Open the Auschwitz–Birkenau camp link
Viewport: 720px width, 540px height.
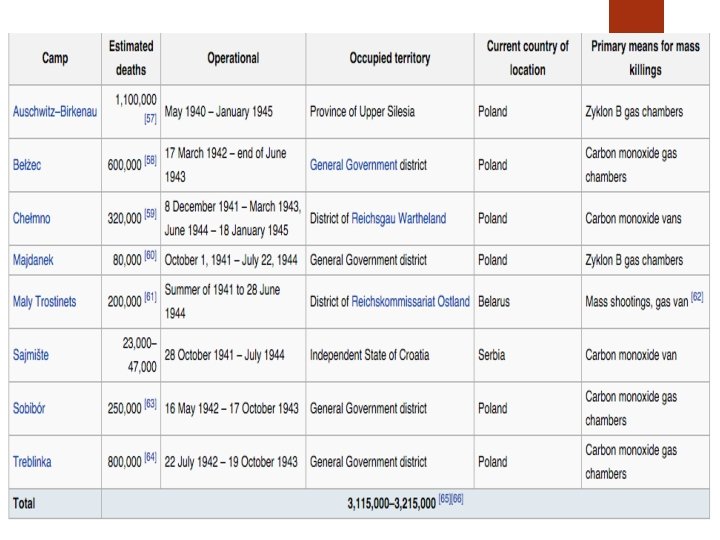coord(55,112)
